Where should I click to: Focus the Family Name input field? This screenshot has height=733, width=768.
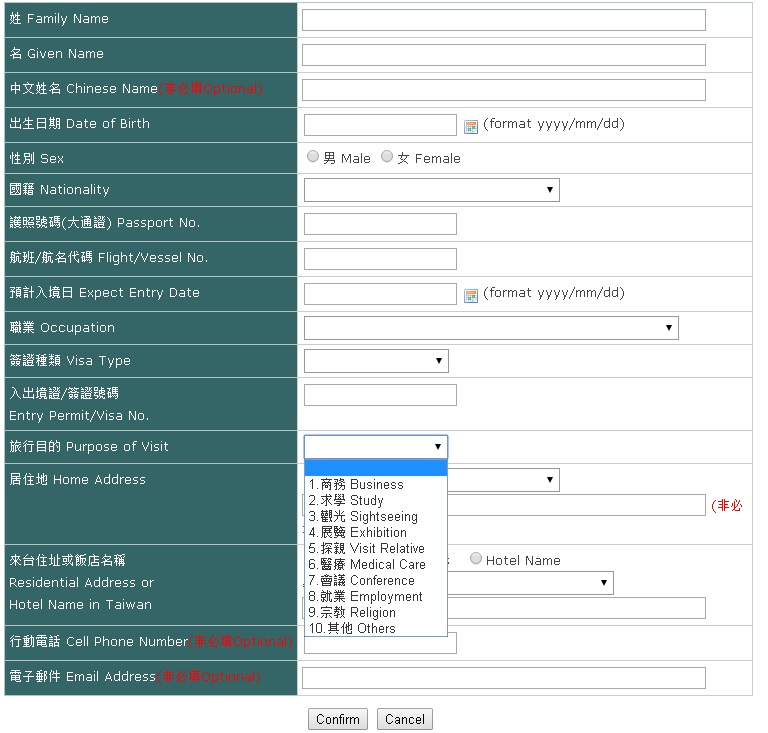tap(504, 20)
